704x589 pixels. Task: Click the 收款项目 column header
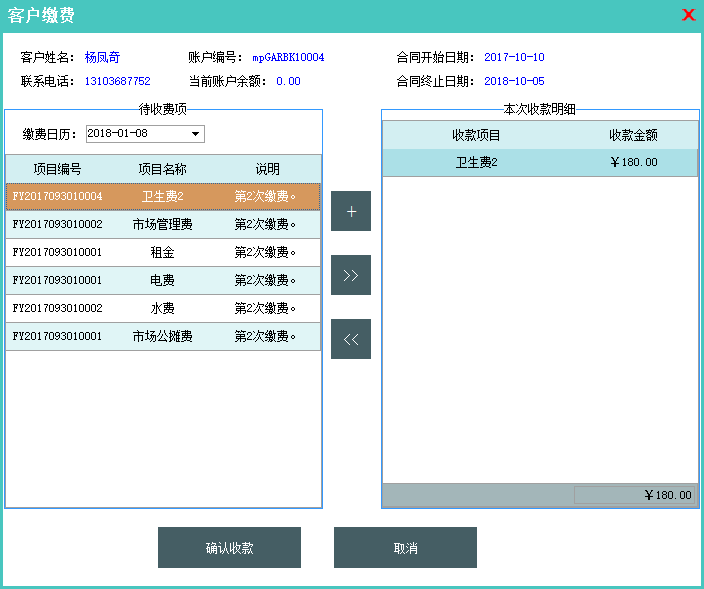click(x=476, y=135)
